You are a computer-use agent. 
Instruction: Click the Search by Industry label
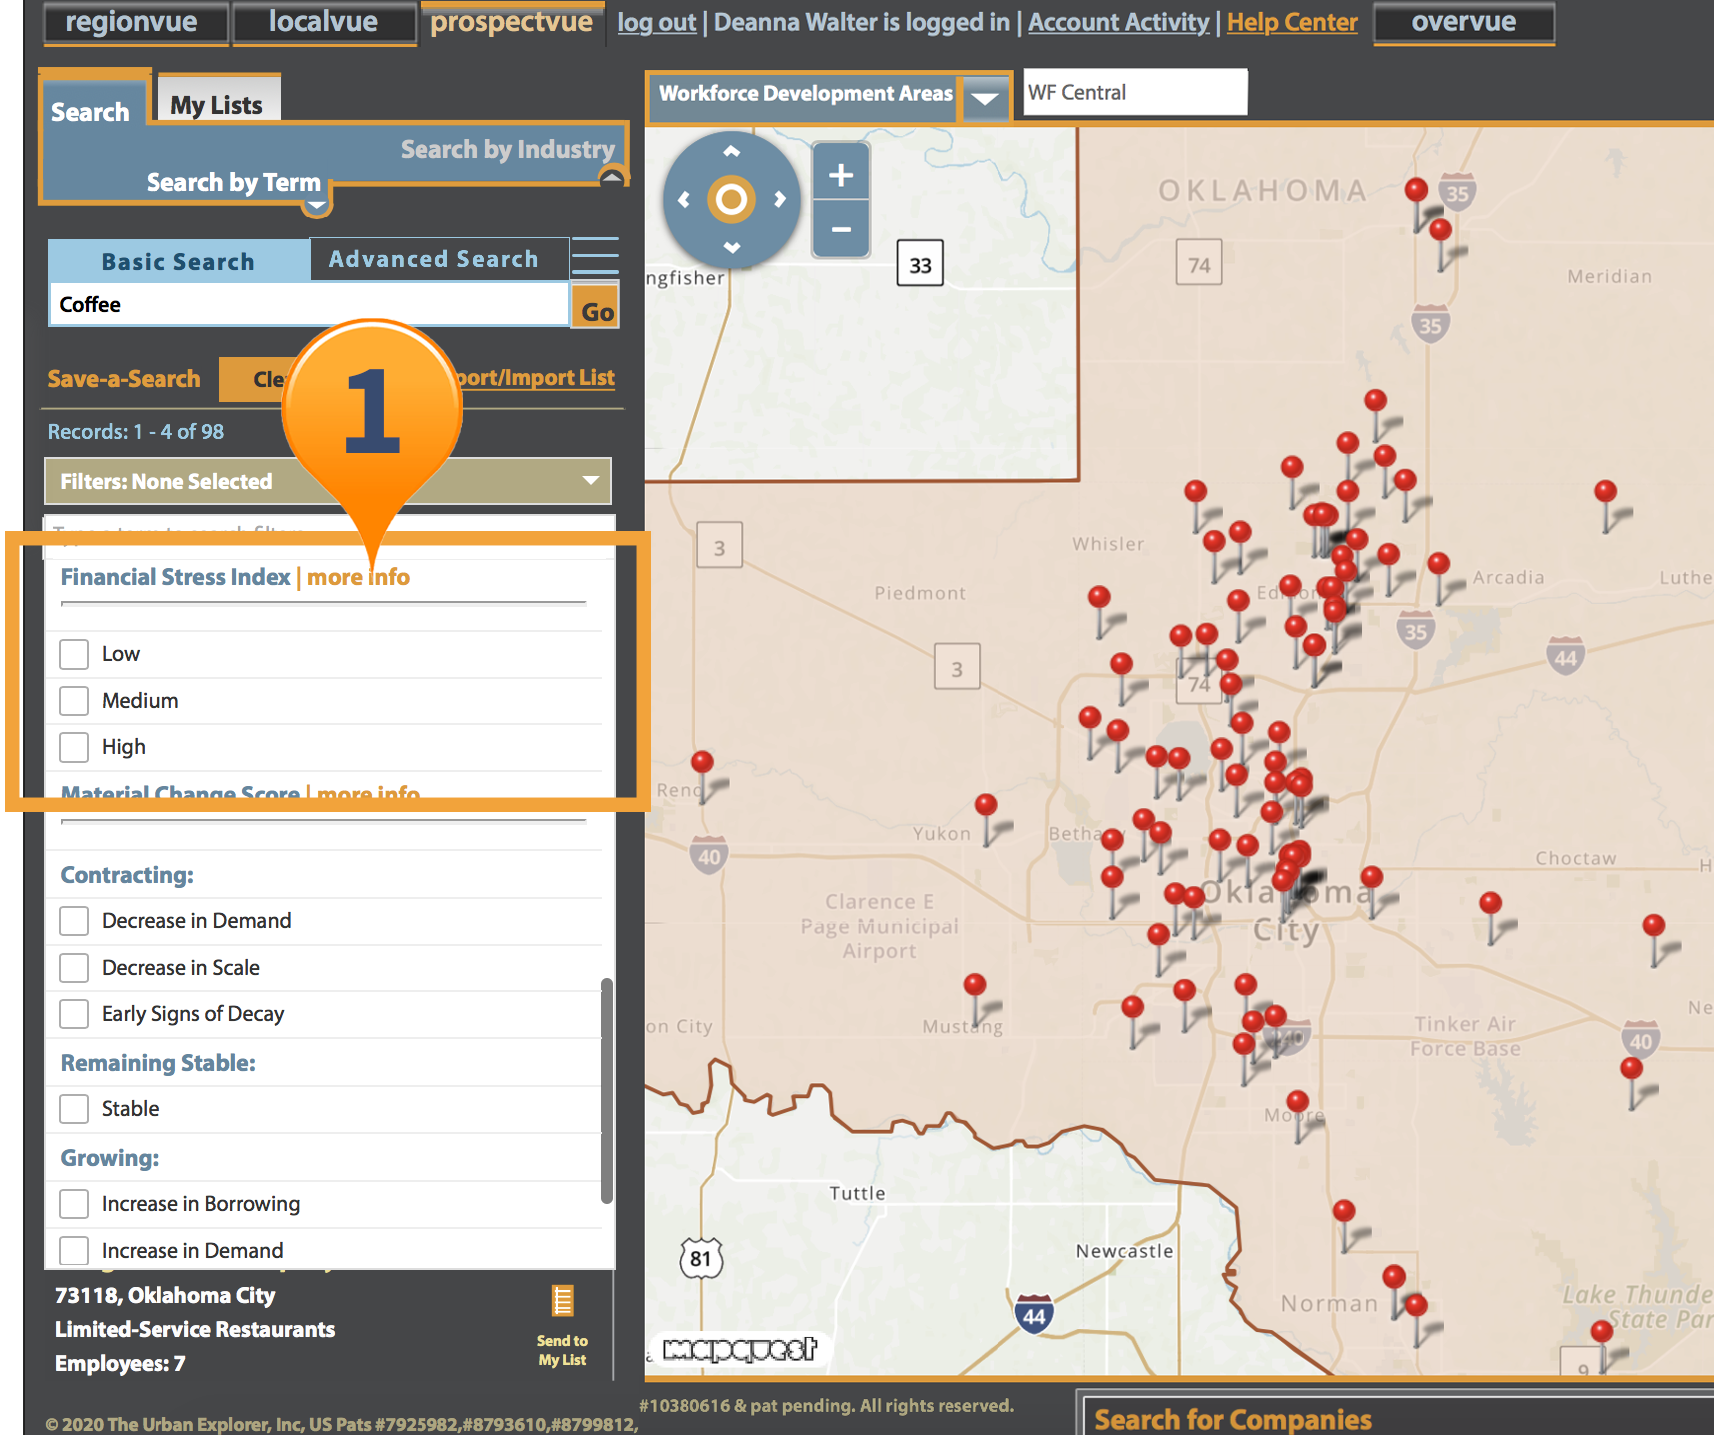click(508, 149)
